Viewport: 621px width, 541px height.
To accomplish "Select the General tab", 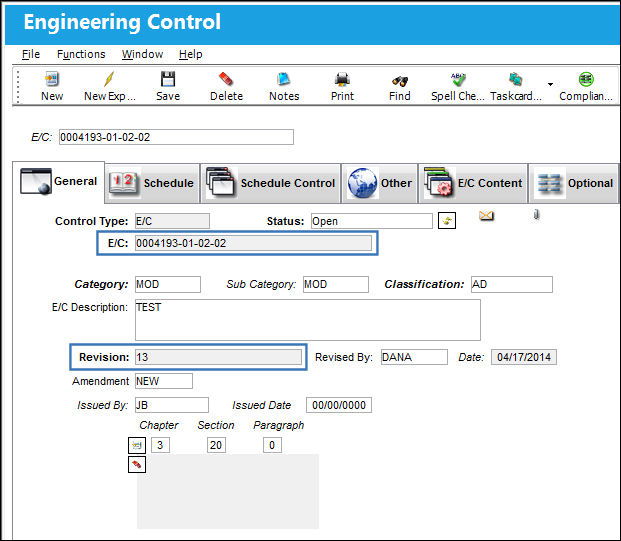I will 59,181.
